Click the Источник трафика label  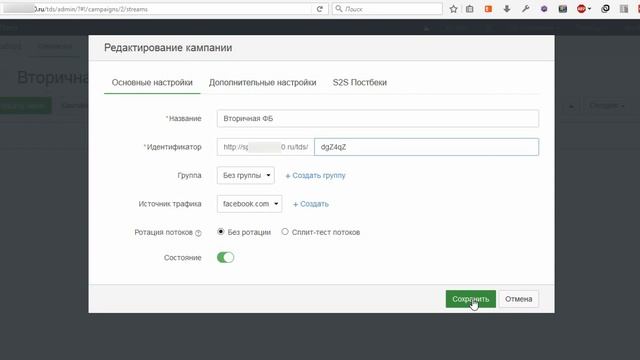[x=170, y=204]
